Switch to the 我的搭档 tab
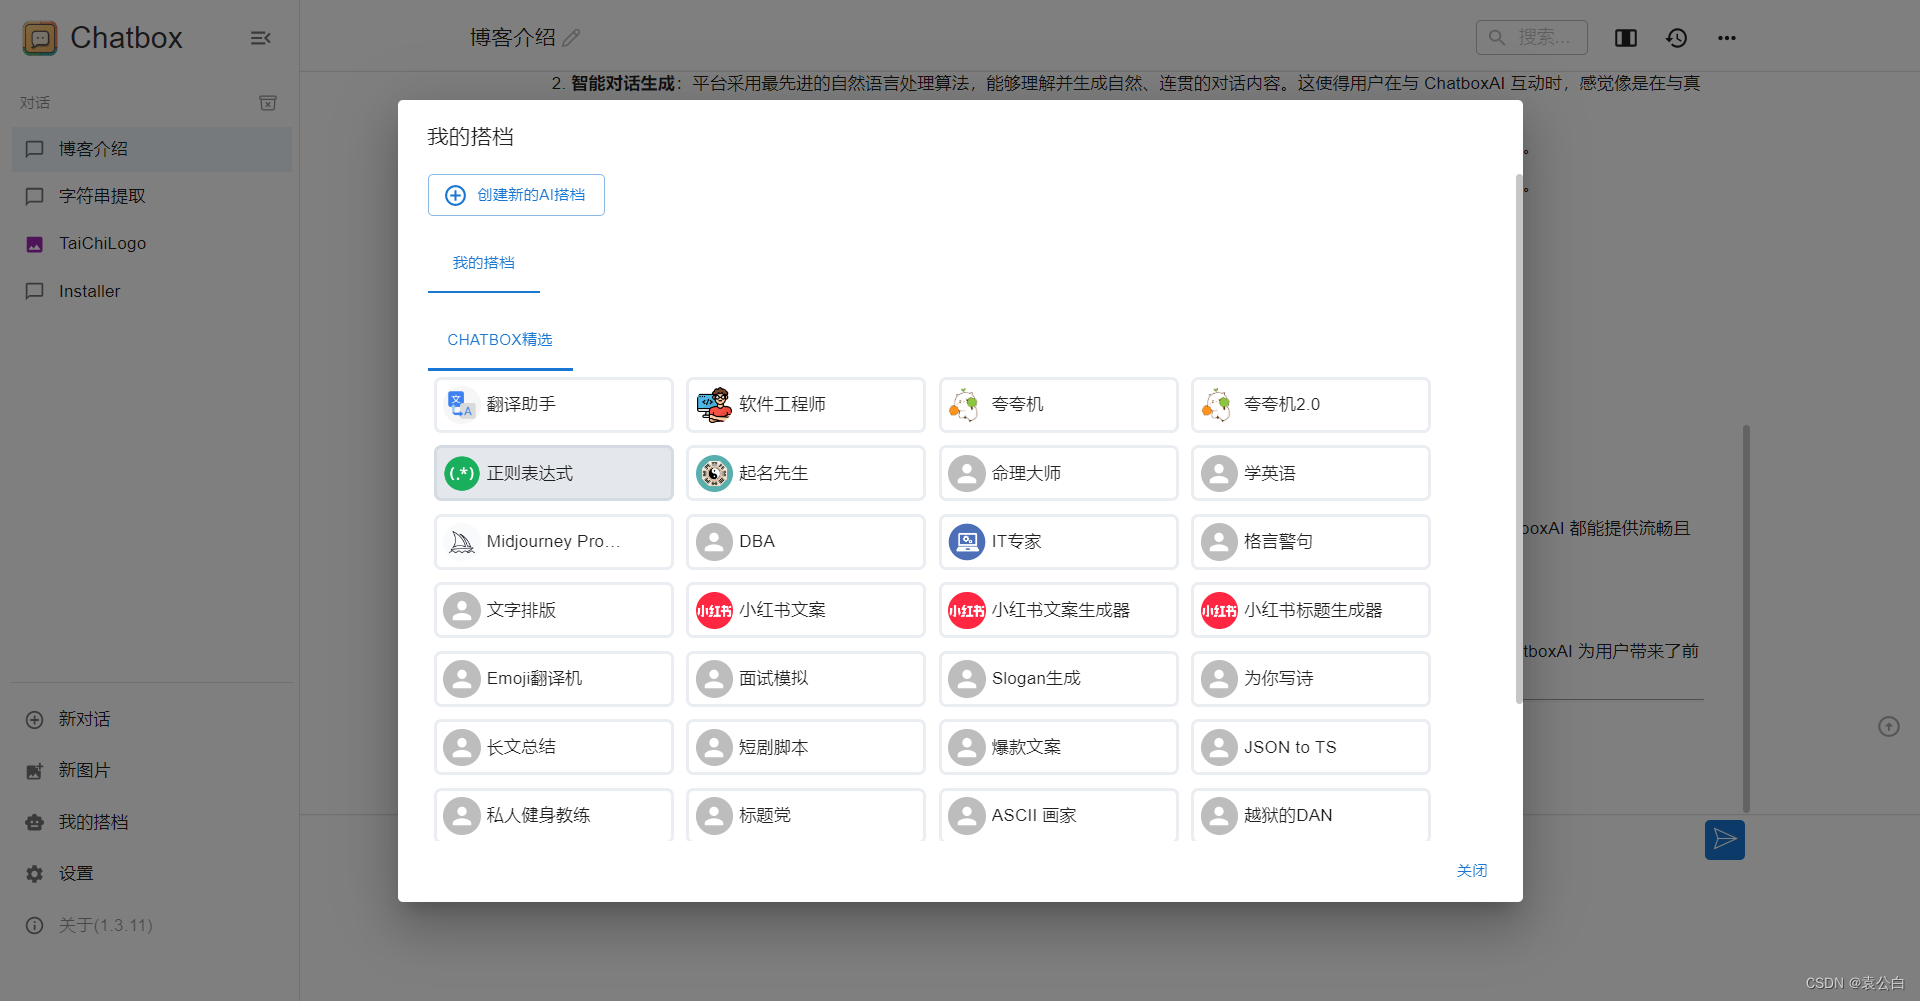The height and width of the screenshot is (1001, 1920). pyautogui.click(x=484, y=263)
